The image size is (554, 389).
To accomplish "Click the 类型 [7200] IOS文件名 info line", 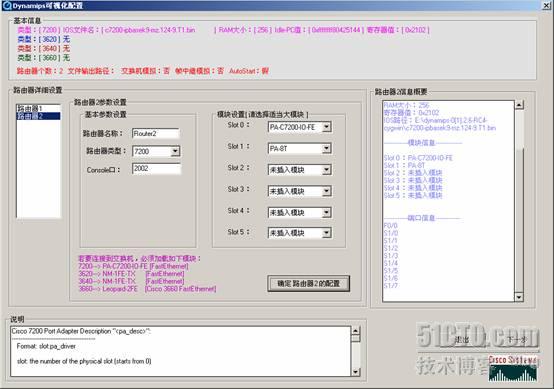I will pos(223,30).
